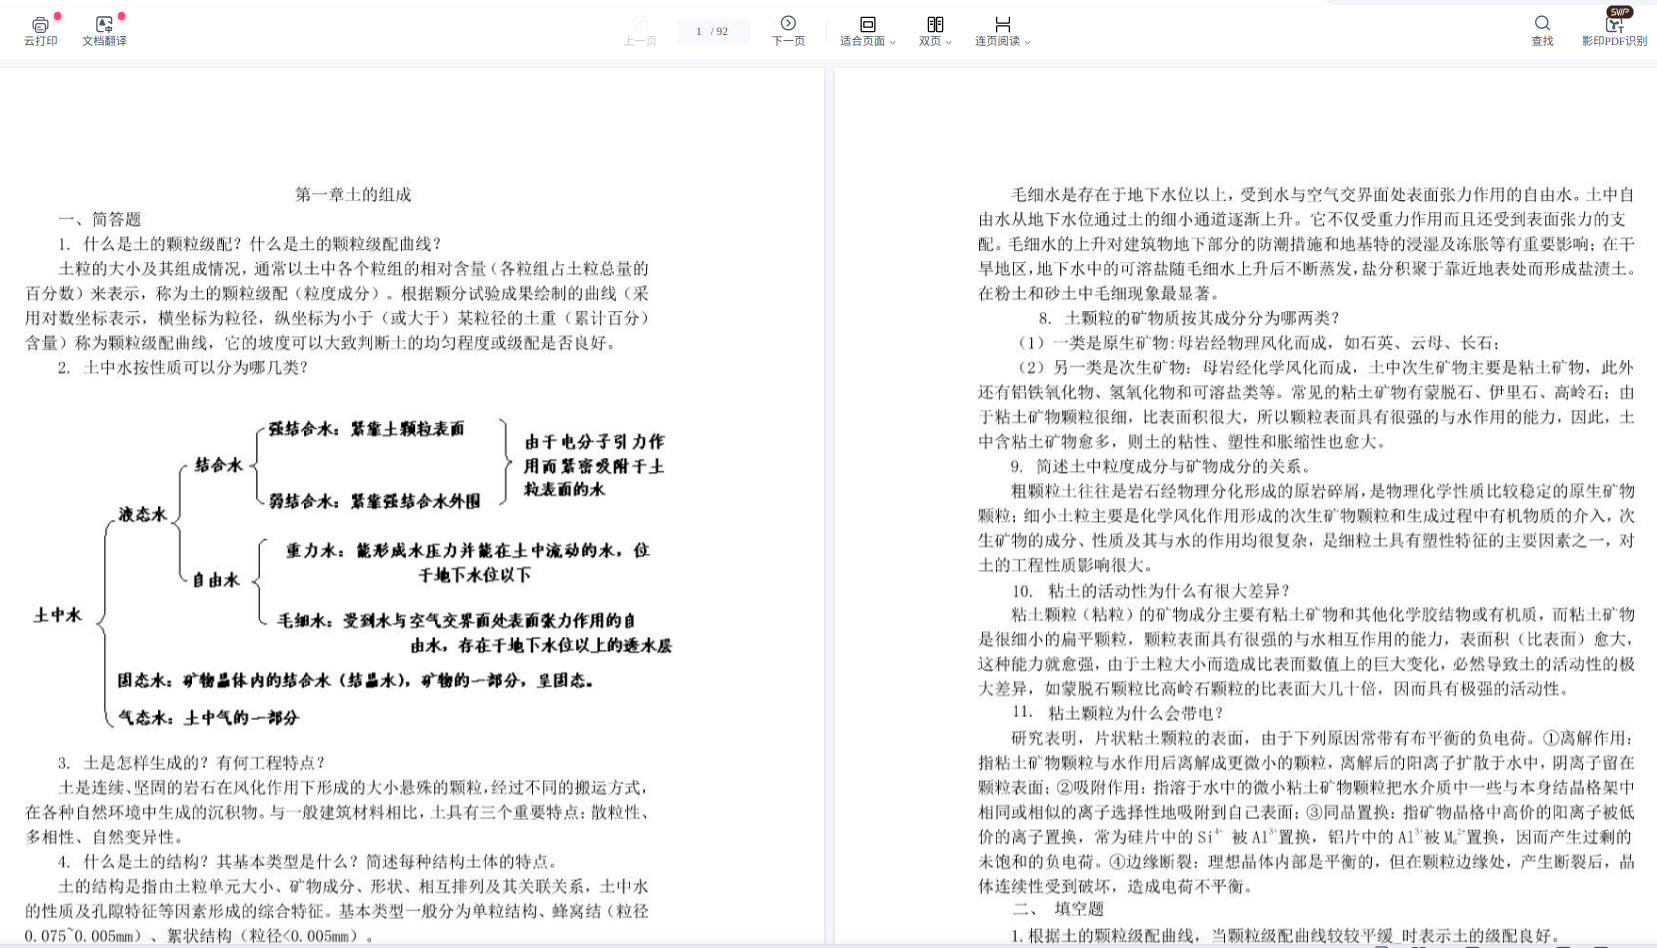This screenshot has height=948, width=1657.
Task: Click the chapter title 第一章土的组成
Action: tap(353, 194)
